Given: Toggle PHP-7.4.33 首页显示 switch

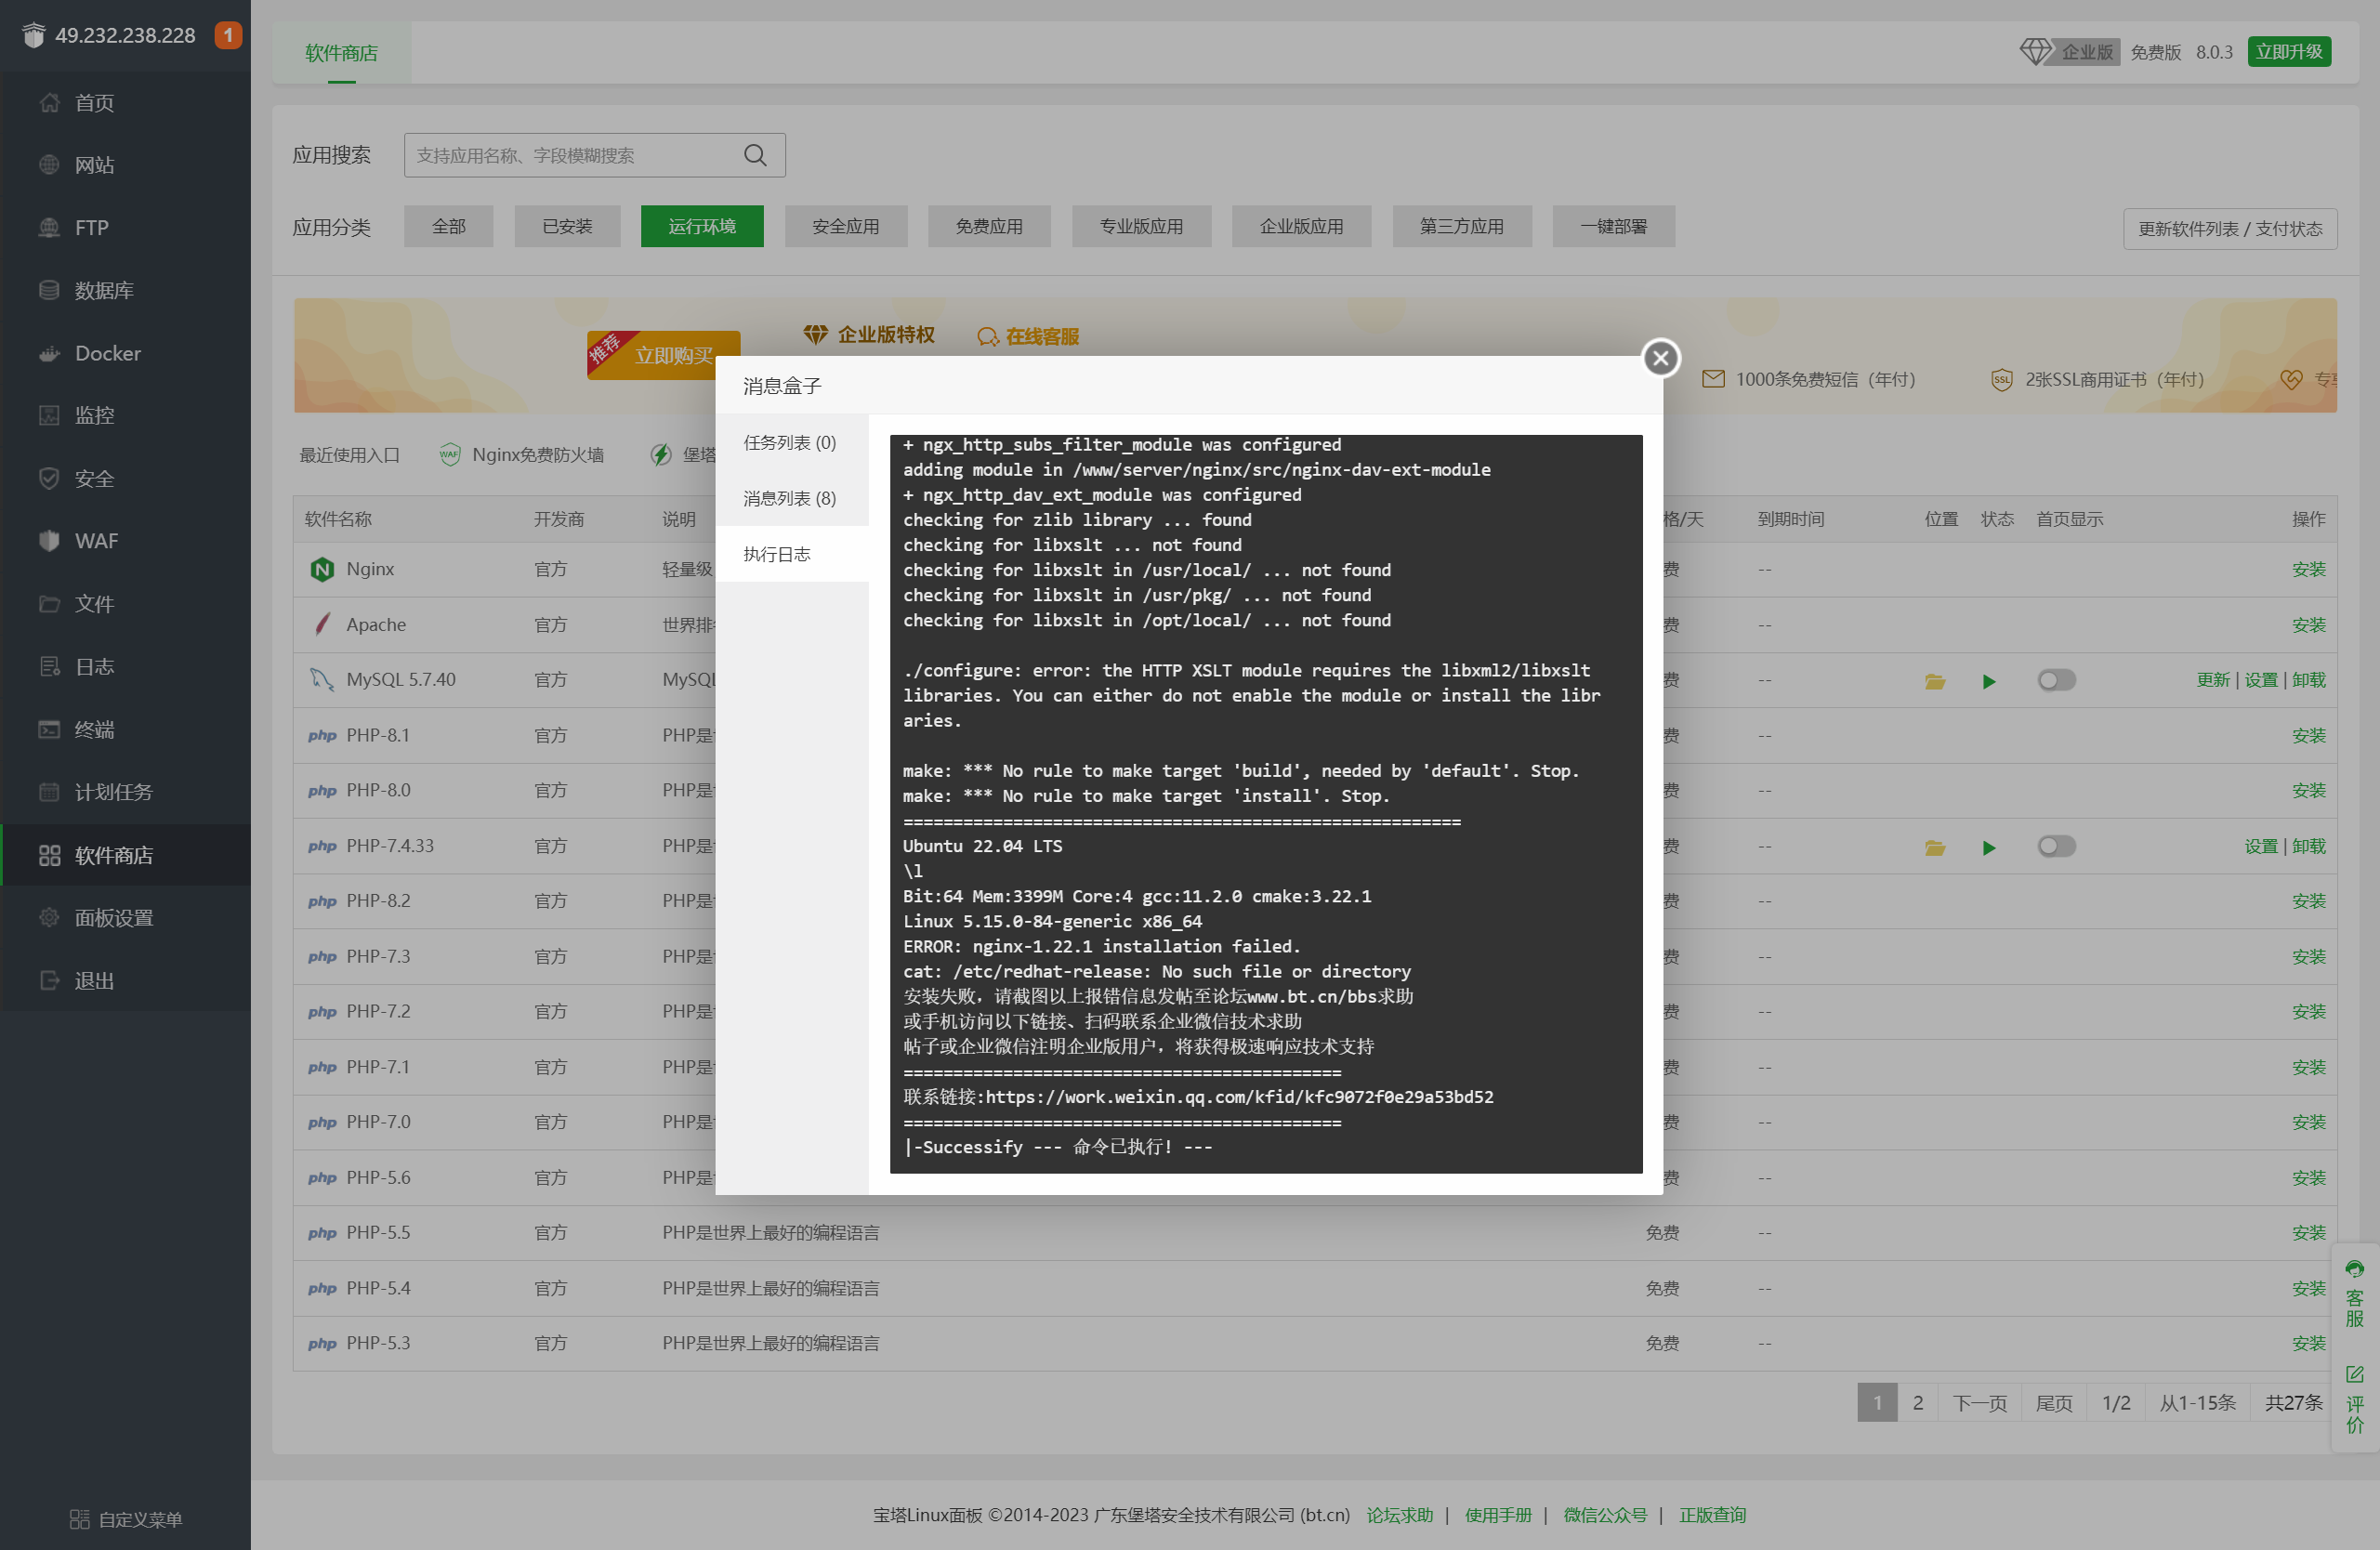Looking at the screenshot, I should (2056, 846).
